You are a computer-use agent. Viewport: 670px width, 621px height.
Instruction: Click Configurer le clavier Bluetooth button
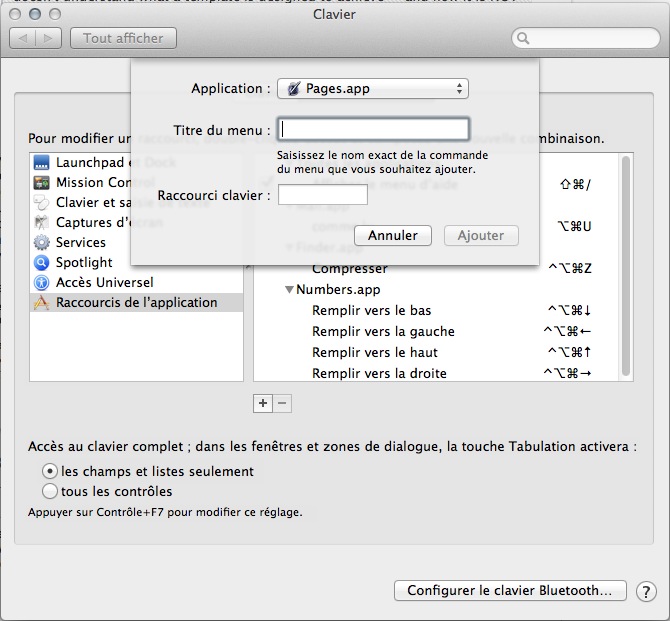point(510,590)
